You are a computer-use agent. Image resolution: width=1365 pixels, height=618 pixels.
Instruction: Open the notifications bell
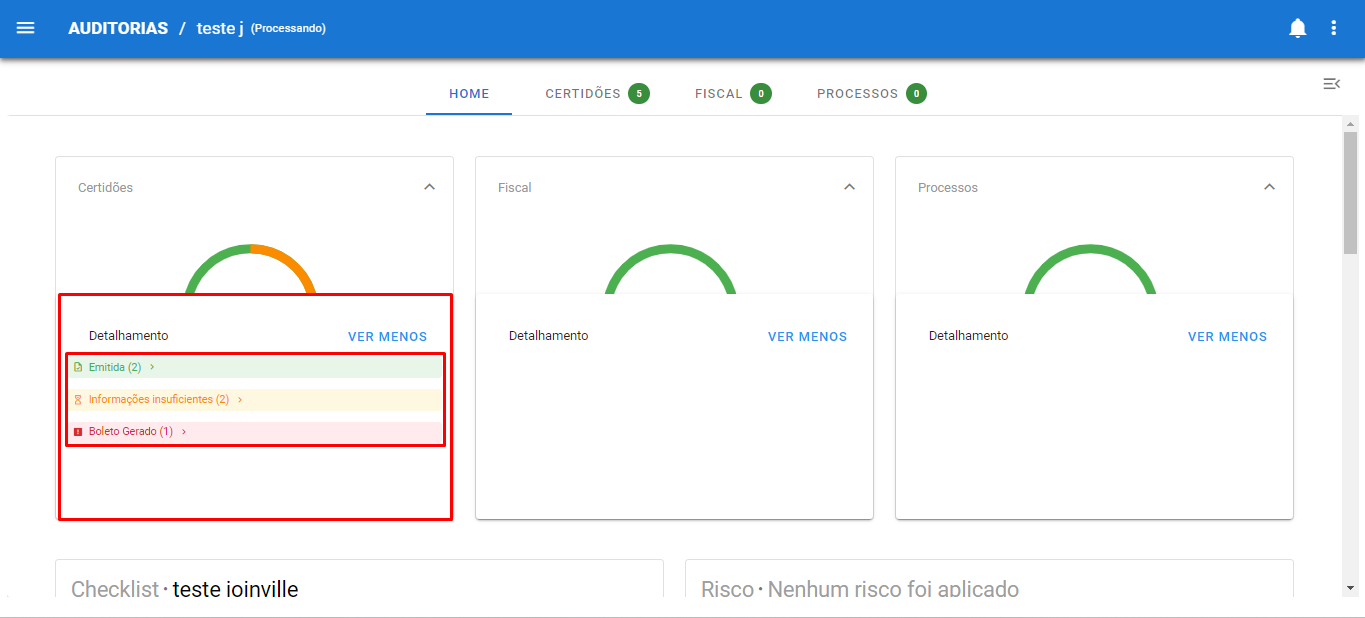[1297, 28]
